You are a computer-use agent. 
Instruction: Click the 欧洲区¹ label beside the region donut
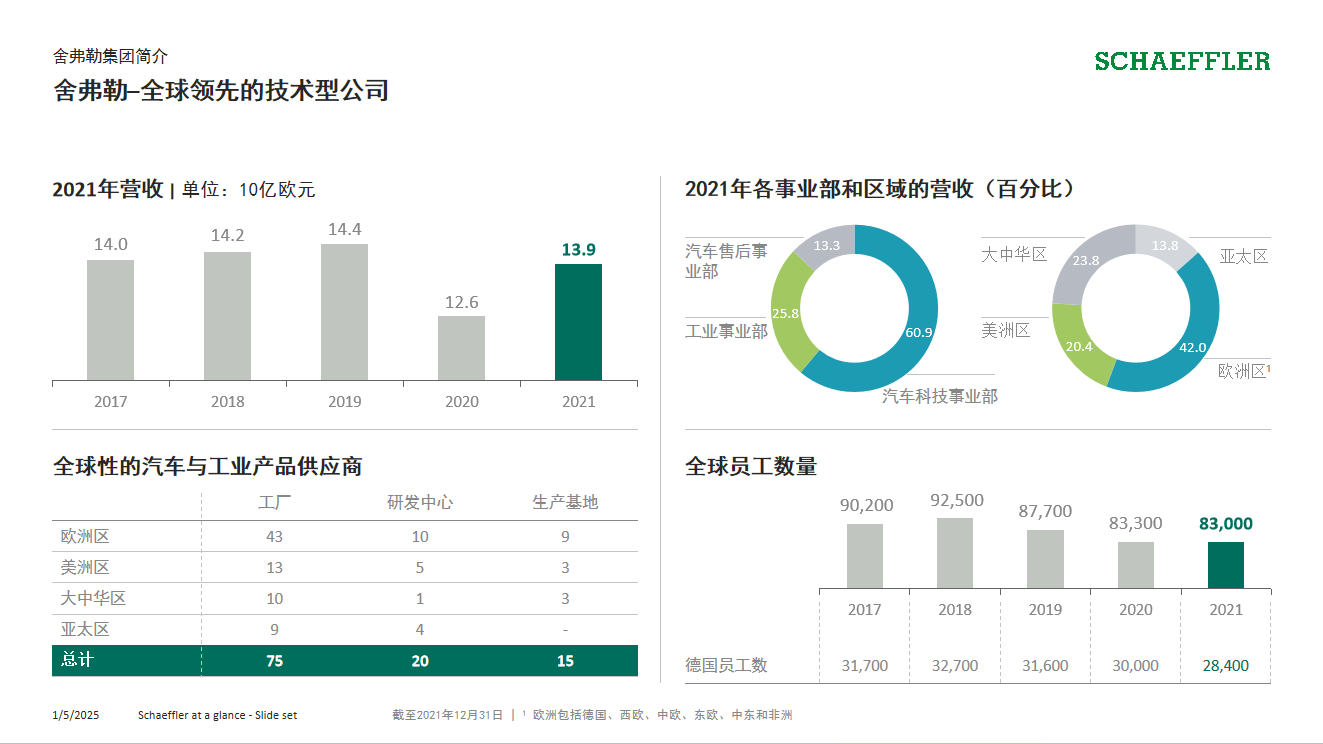coord(1244,371)
